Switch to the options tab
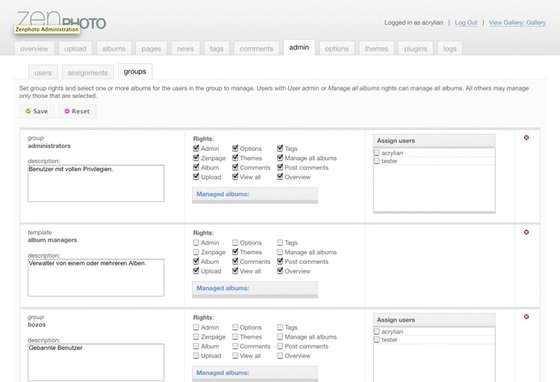560x382 pixels. [x=336, y=49]
